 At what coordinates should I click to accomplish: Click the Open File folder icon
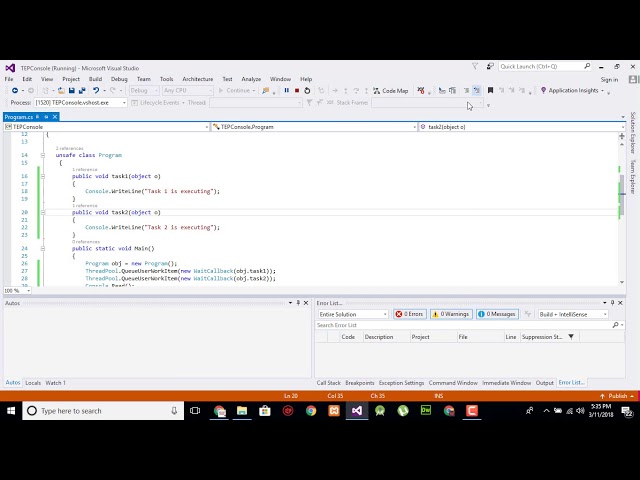pyautogui.click(x=61, y=91)
